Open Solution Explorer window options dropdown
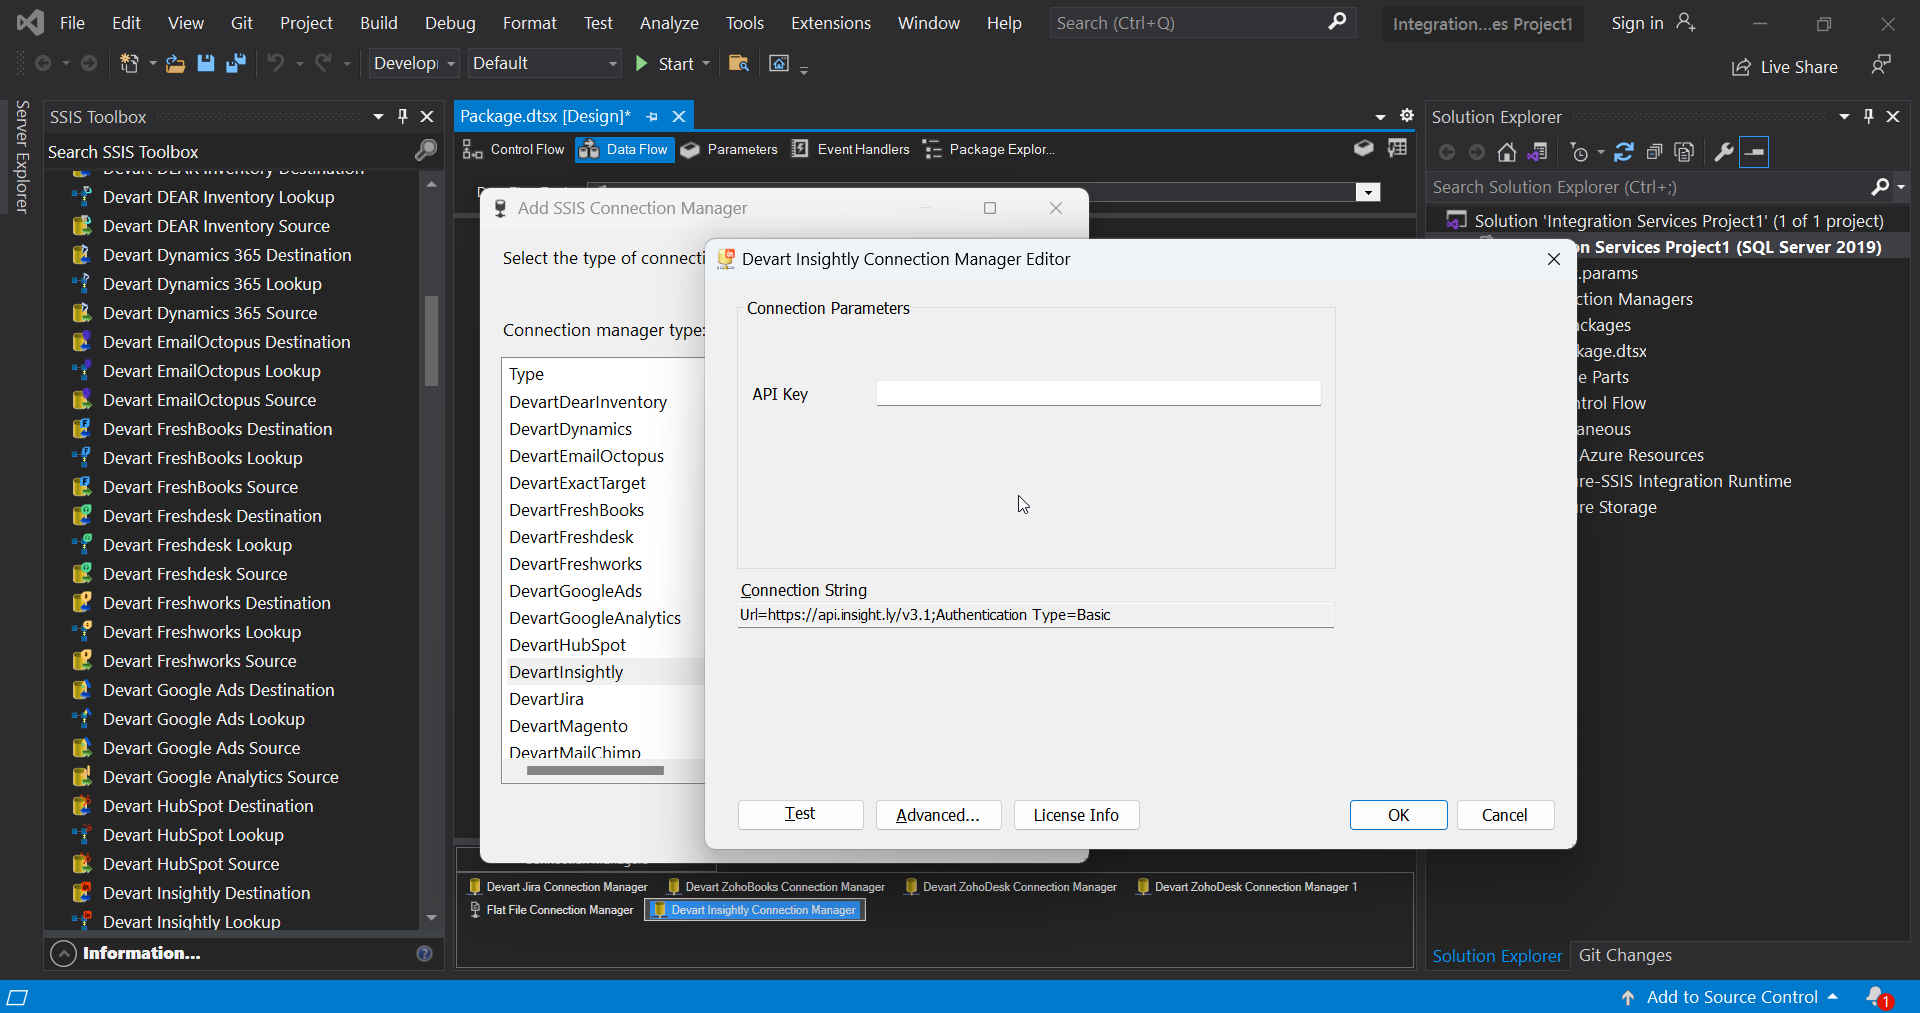This screenshot has width=1920, height=1013. point(1844,116)
